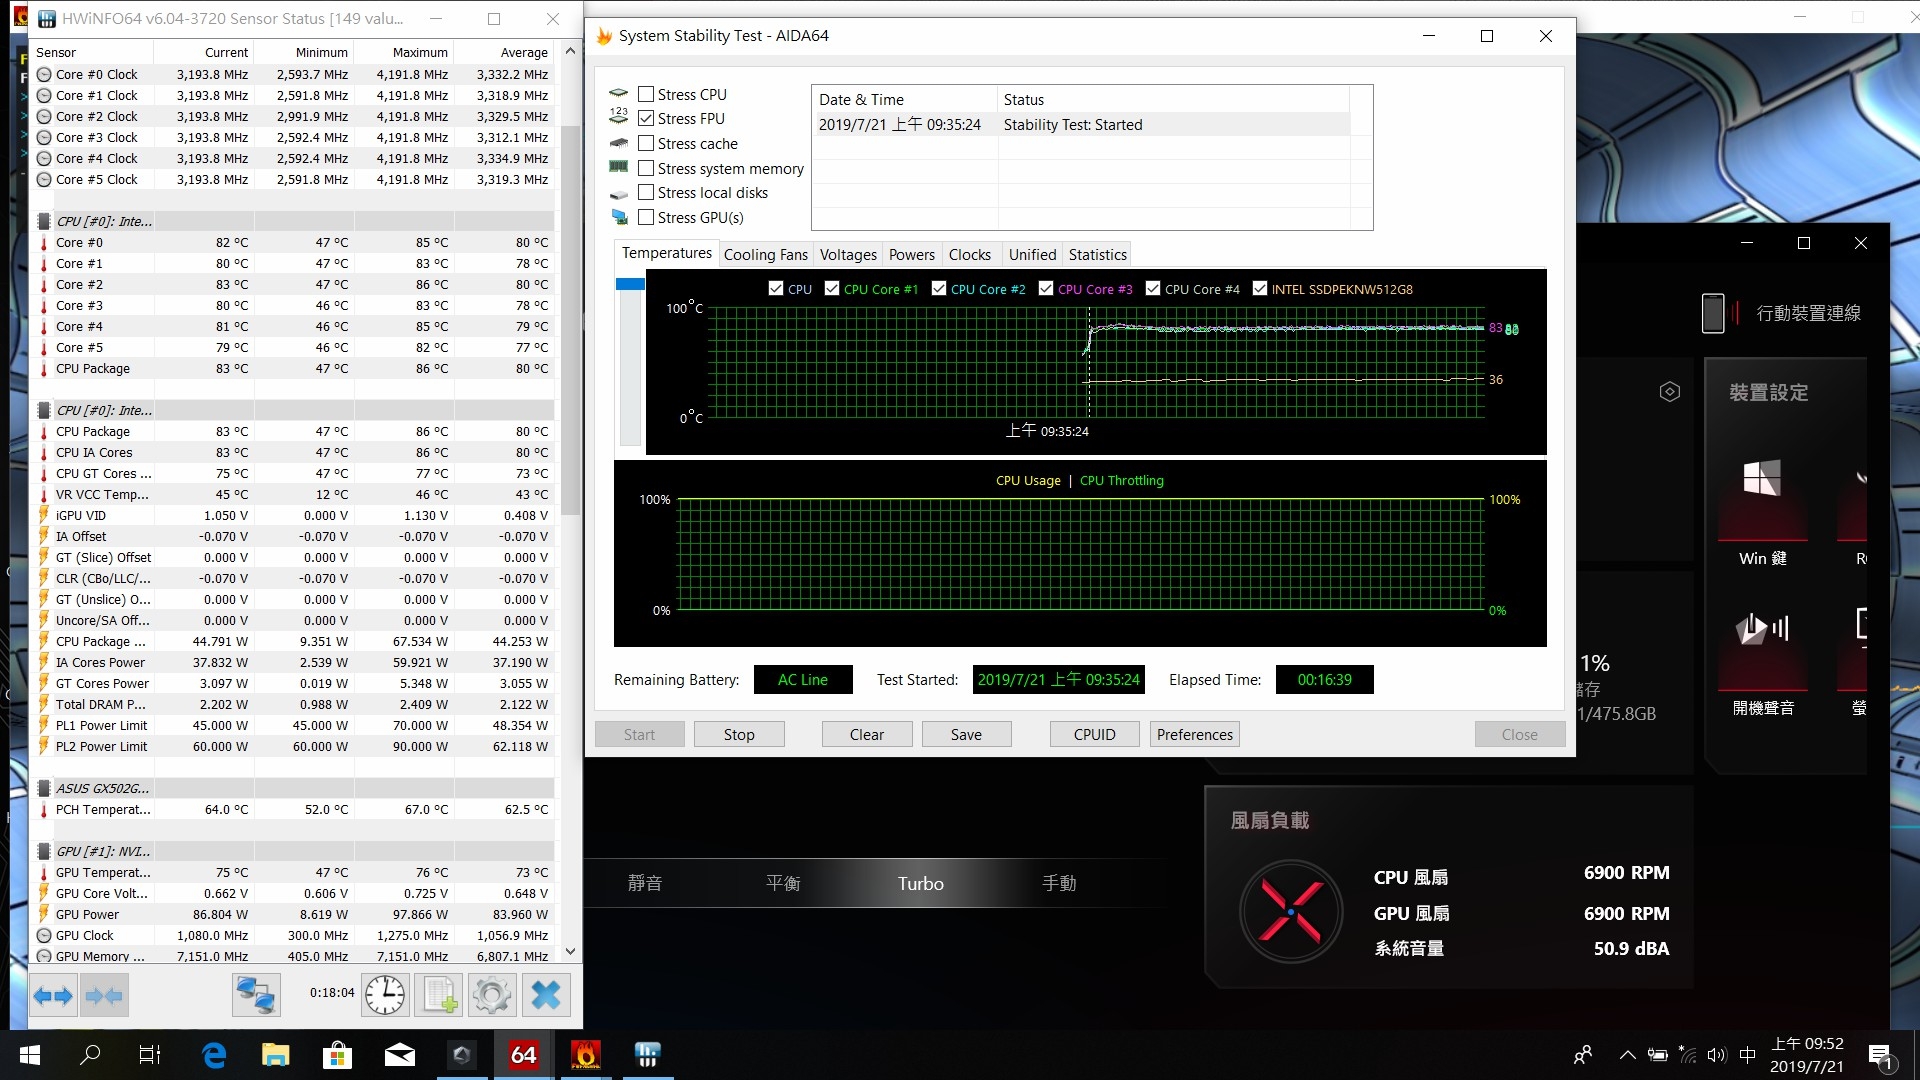
Task: Switch to the AIDA64 stability test flame taskbar icon
Action: click(x=586, y=1055)
